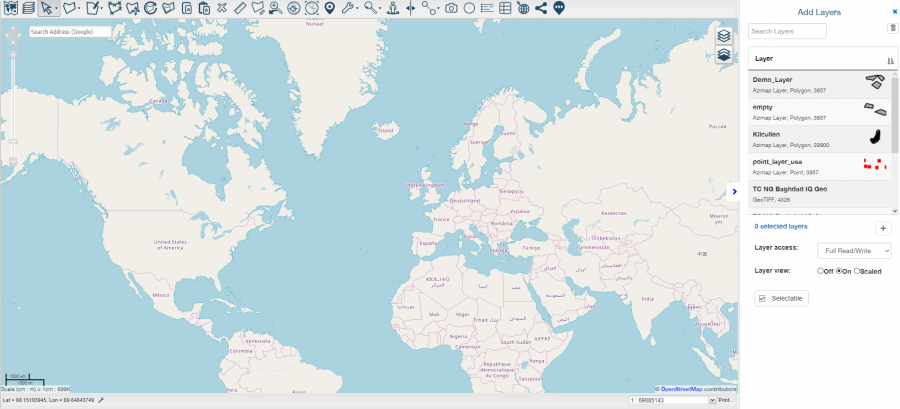Screen dimensions: 900x409
Task: Close the Add Layers panel
Action: (x=894, y=12)
